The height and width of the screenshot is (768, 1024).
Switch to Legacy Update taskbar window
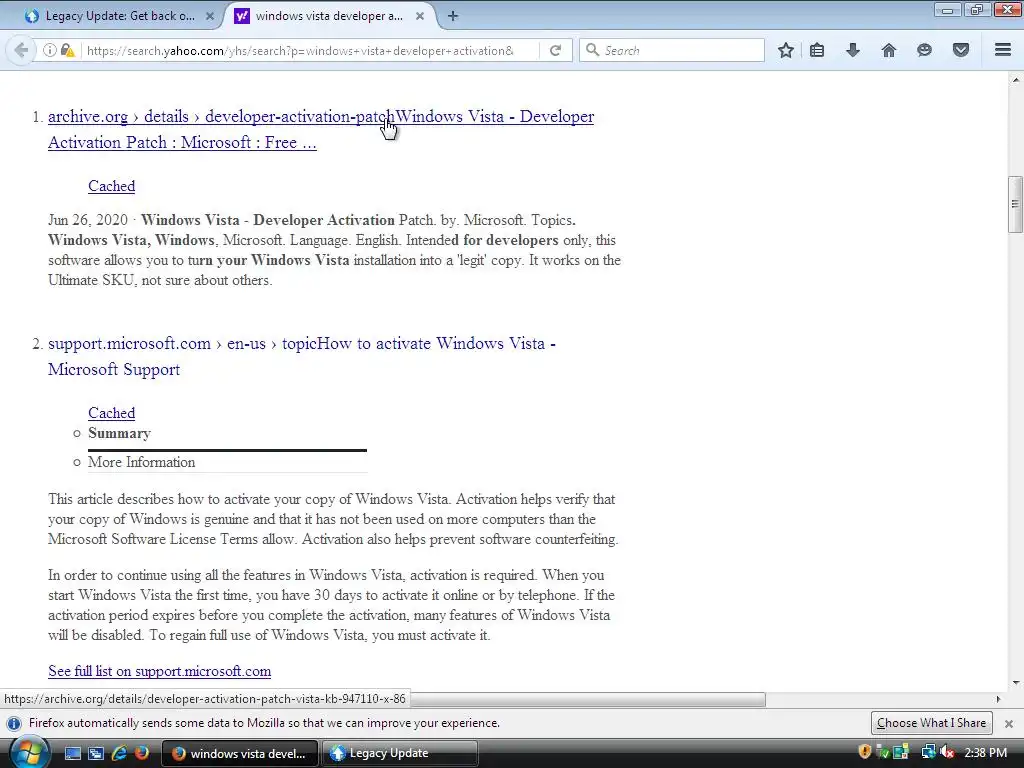click(x=400, y=753)
